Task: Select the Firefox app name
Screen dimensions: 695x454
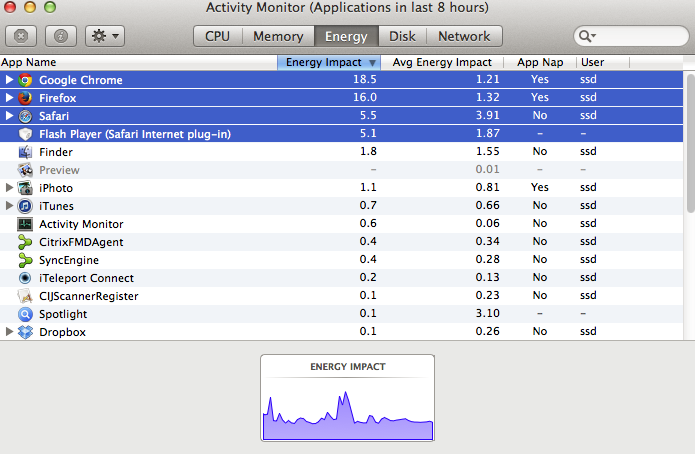Action: tap(58, 98)
